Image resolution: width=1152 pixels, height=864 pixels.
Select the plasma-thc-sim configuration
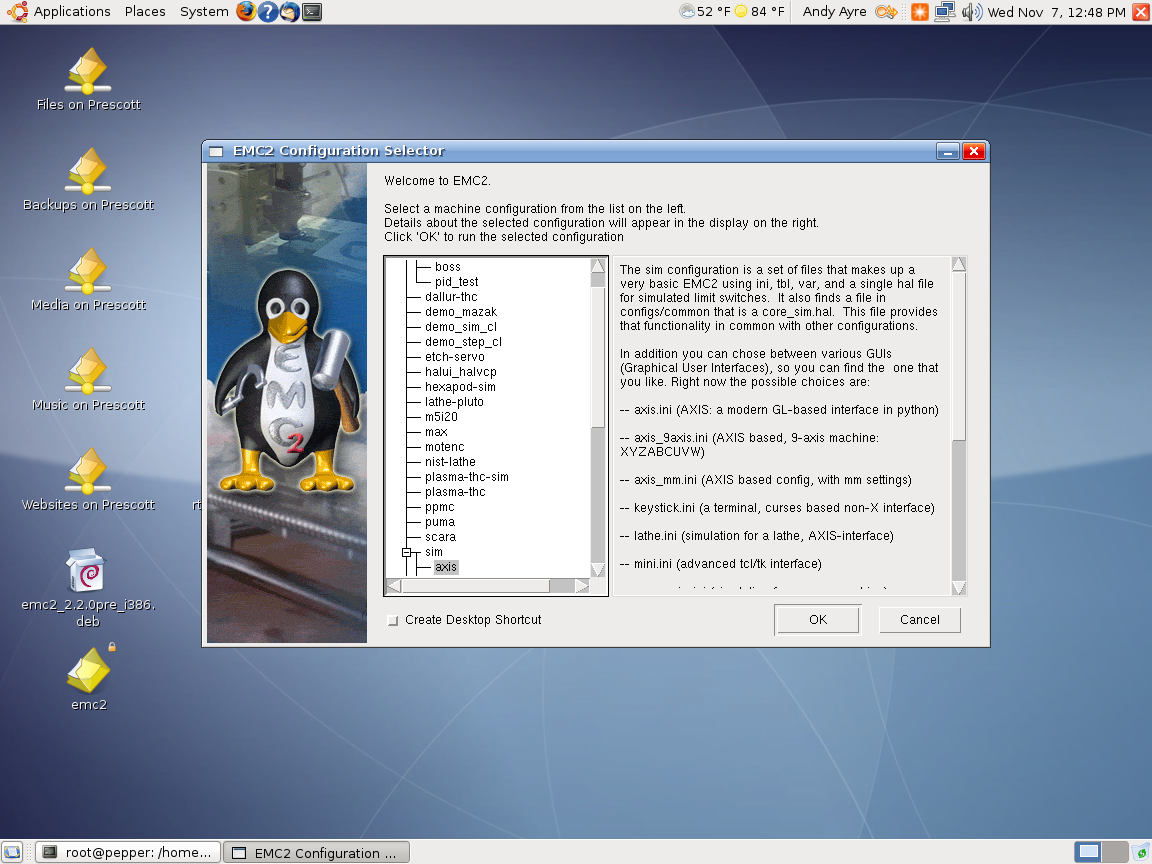467,477
